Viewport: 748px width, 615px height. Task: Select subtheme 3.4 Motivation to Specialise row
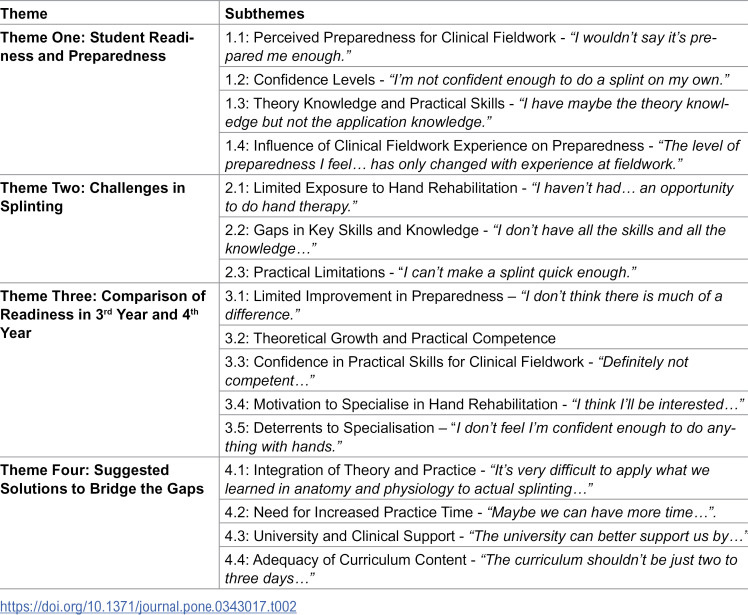coord(484,404)
